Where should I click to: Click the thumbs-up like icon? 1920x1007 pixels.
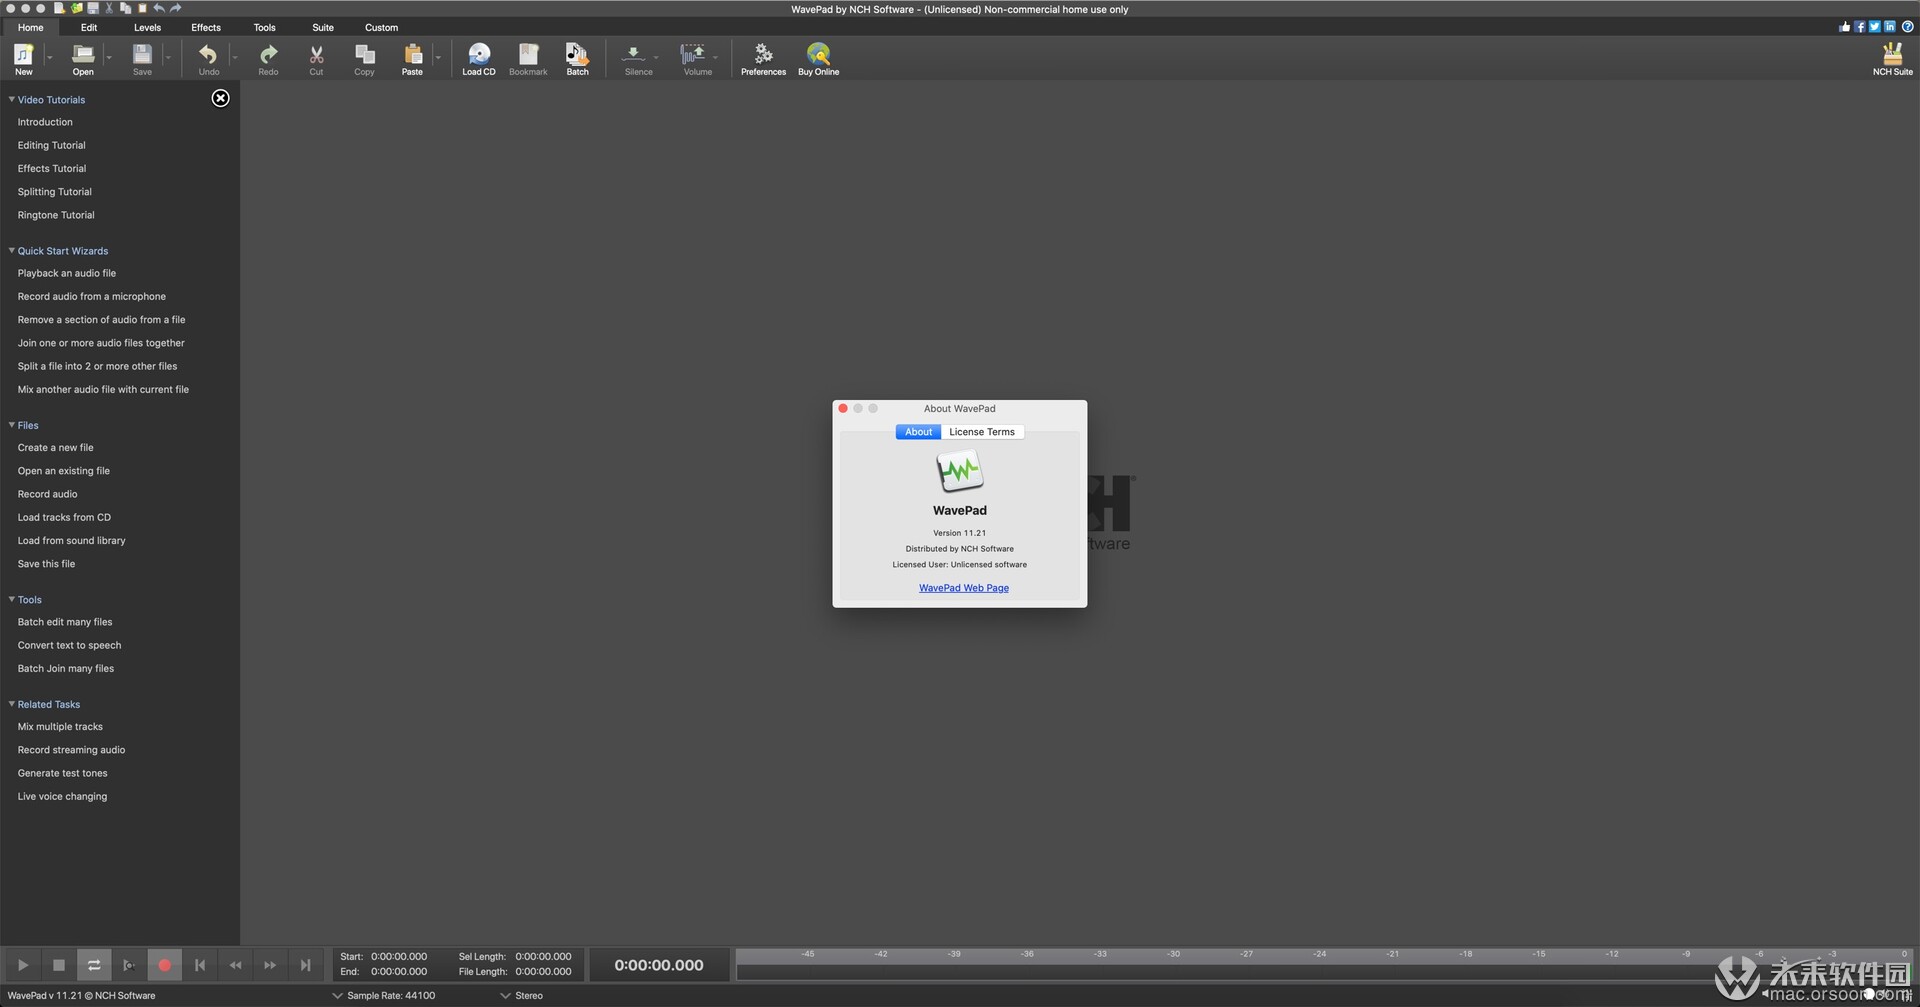coord(1845,27)
